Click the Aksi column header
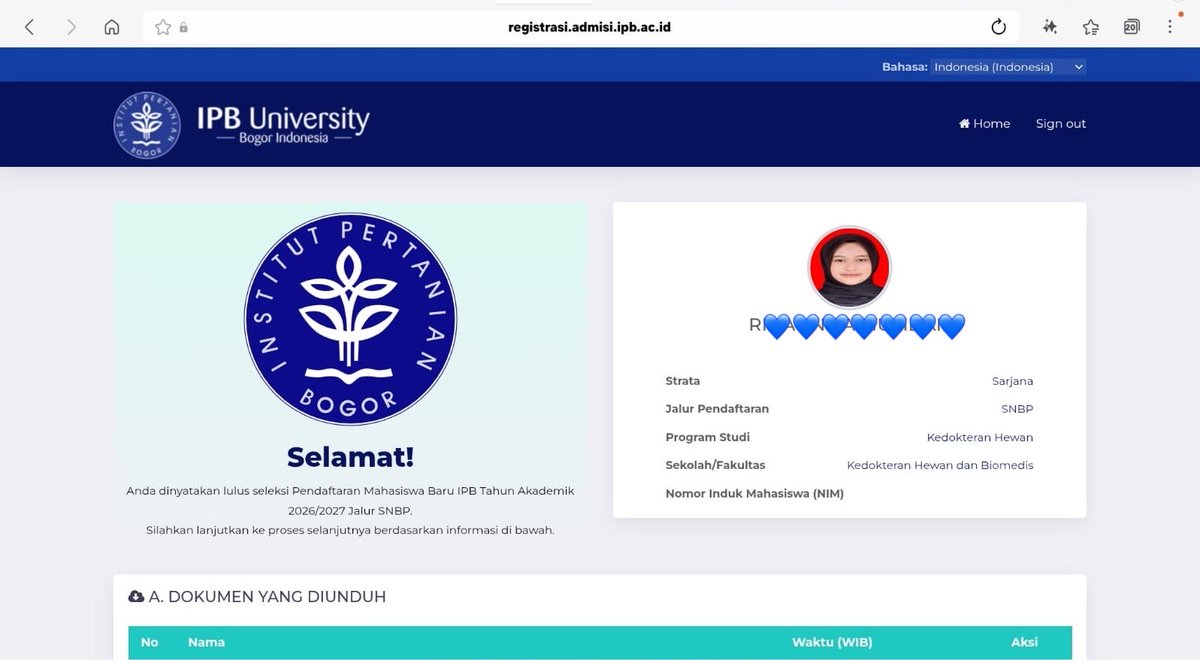Viewport: 1200px width, 660px height. 1024,642
